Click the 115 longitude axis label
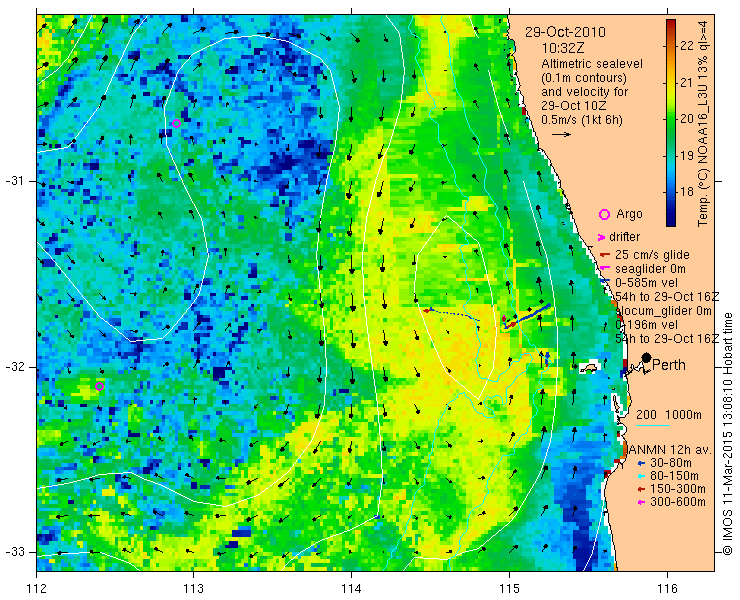This screenshot has width=740, height=600. 509,589
